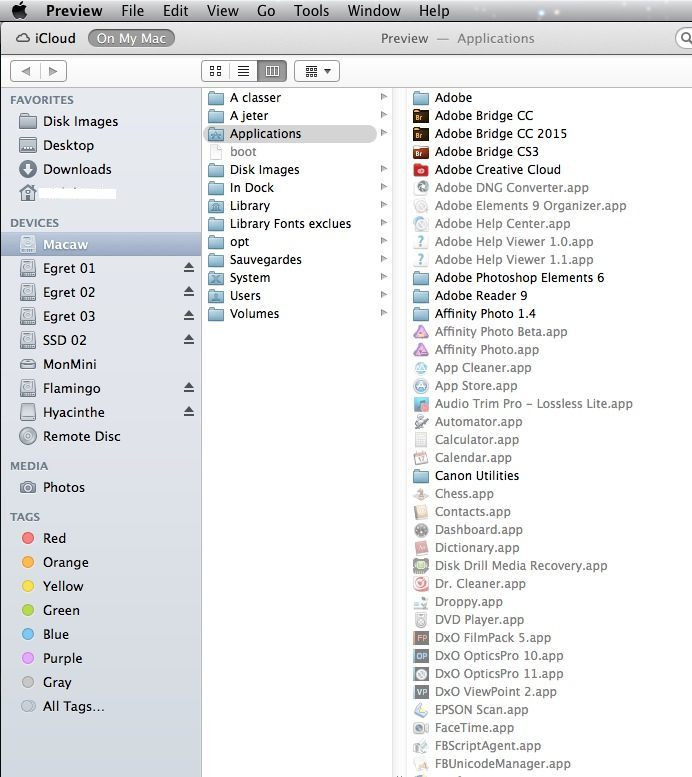The image size is (692, 777).
Task: Click the Adobe Bridge CC icon
Action: click(x=421, y=116)
